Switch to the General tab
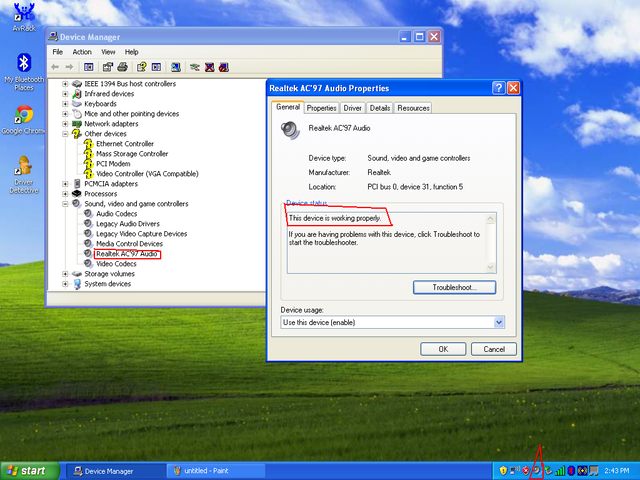The height and width of the screenshot is (480, 640). tap(288, 107)
